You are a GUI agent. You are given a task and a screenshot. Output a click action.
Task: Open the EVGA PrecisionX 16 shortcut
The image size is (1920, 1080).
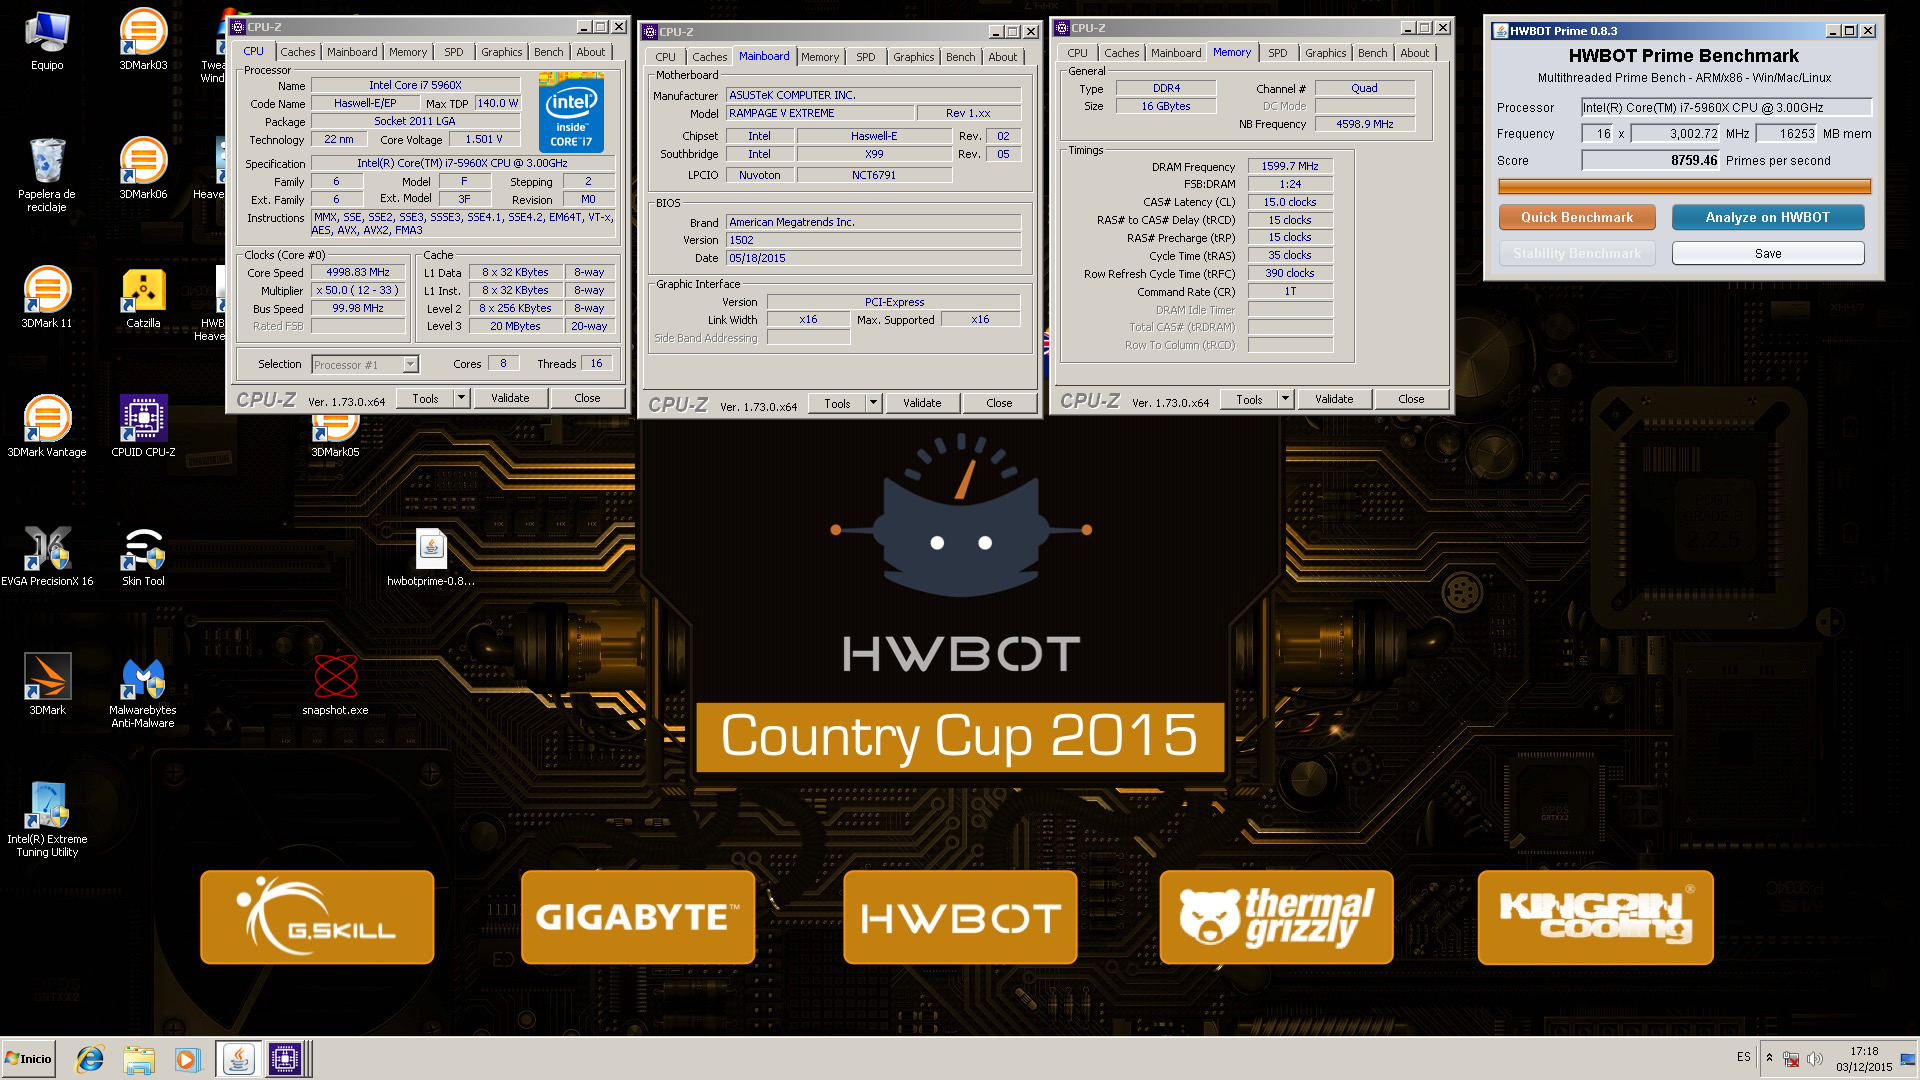(x=47, y=555)
